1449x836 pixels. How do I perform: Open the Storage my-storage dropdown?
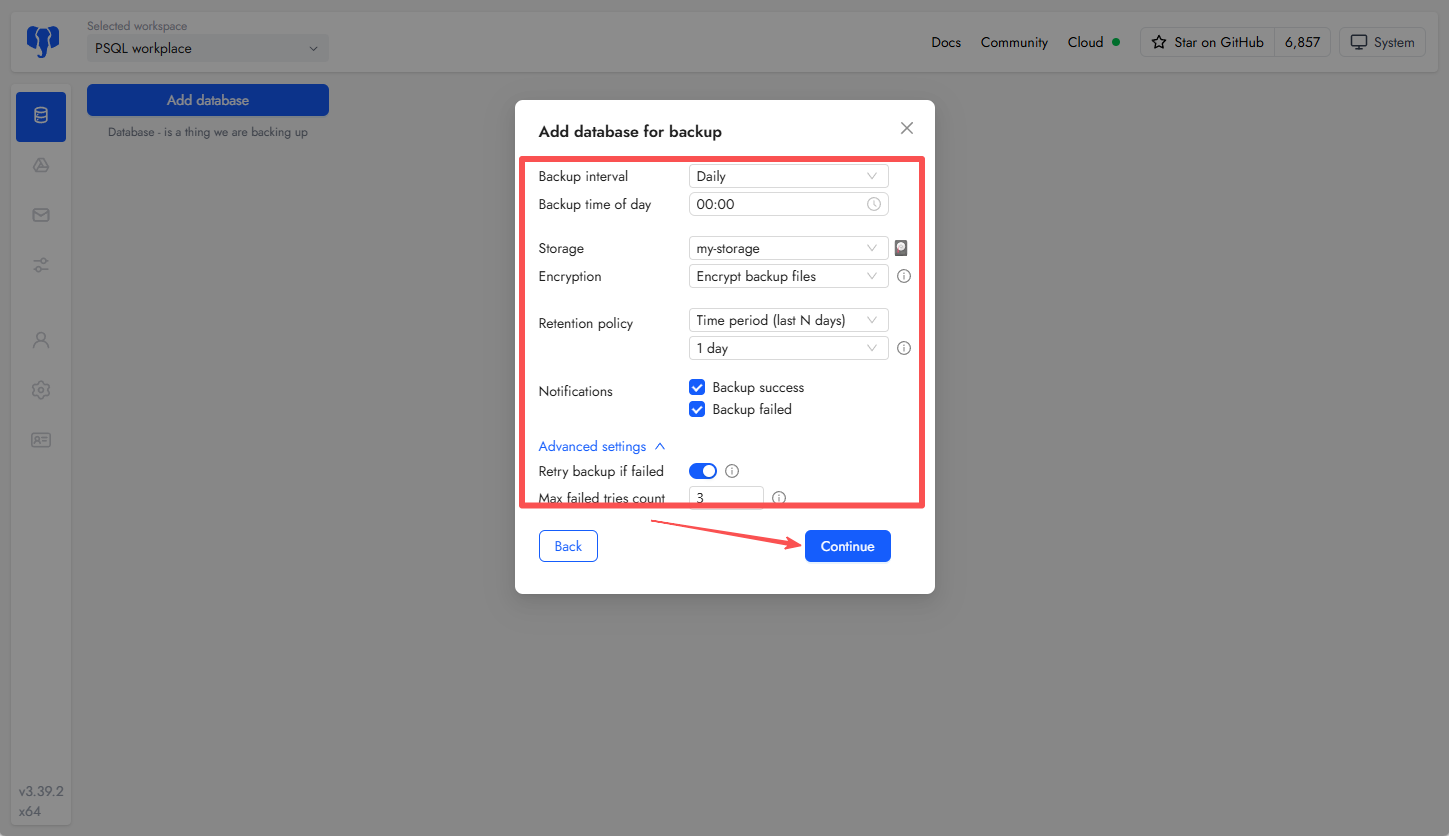pyautogui.click(x=789, y=248)
